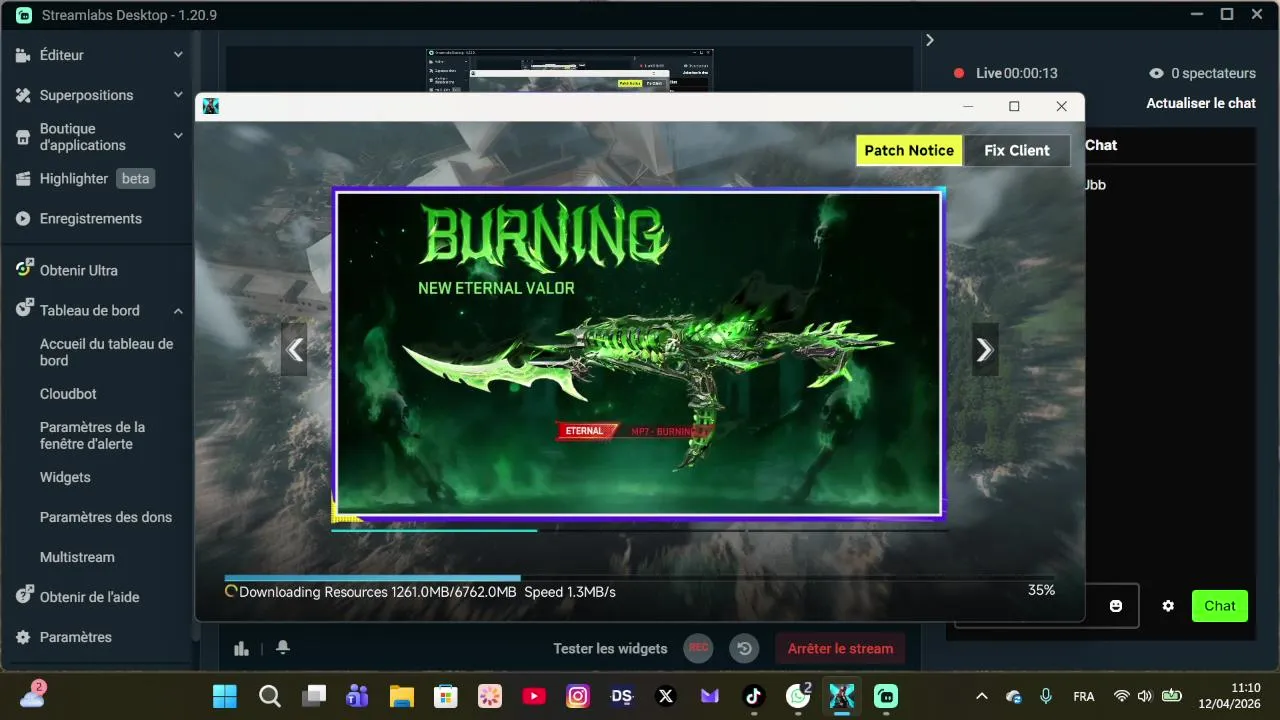Click the chat message input field
This screenshot has height=720, width=1280.
tap(1046, 606)
